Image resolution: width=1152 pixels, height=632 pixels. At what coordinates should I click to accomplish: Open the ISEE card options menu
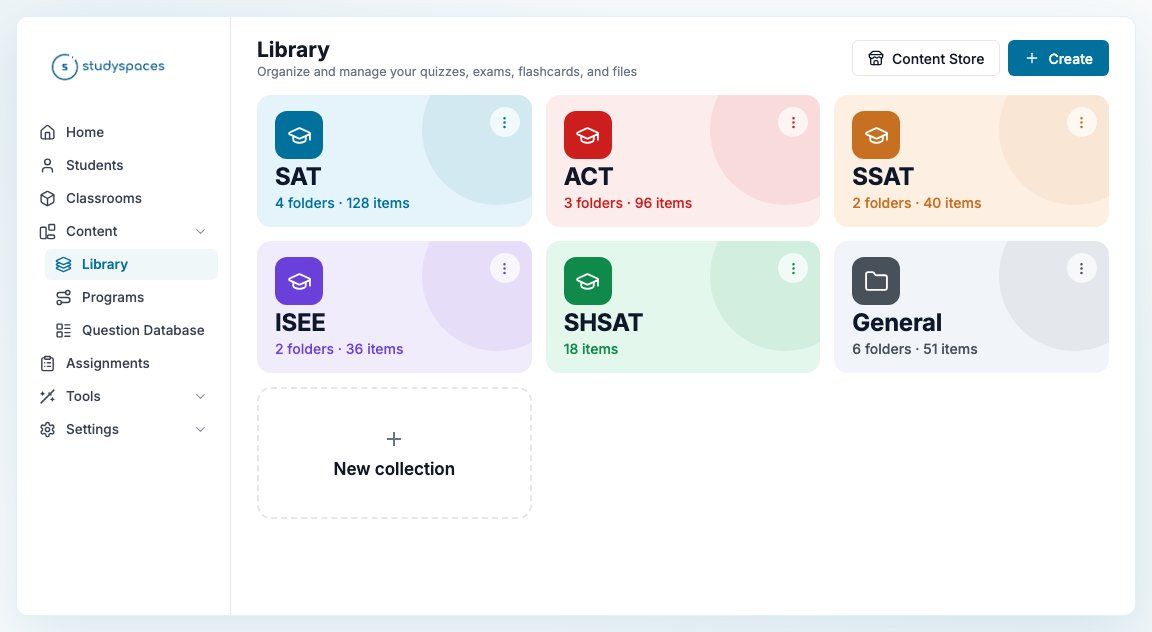pyautogui.click(x=505, y=269)
